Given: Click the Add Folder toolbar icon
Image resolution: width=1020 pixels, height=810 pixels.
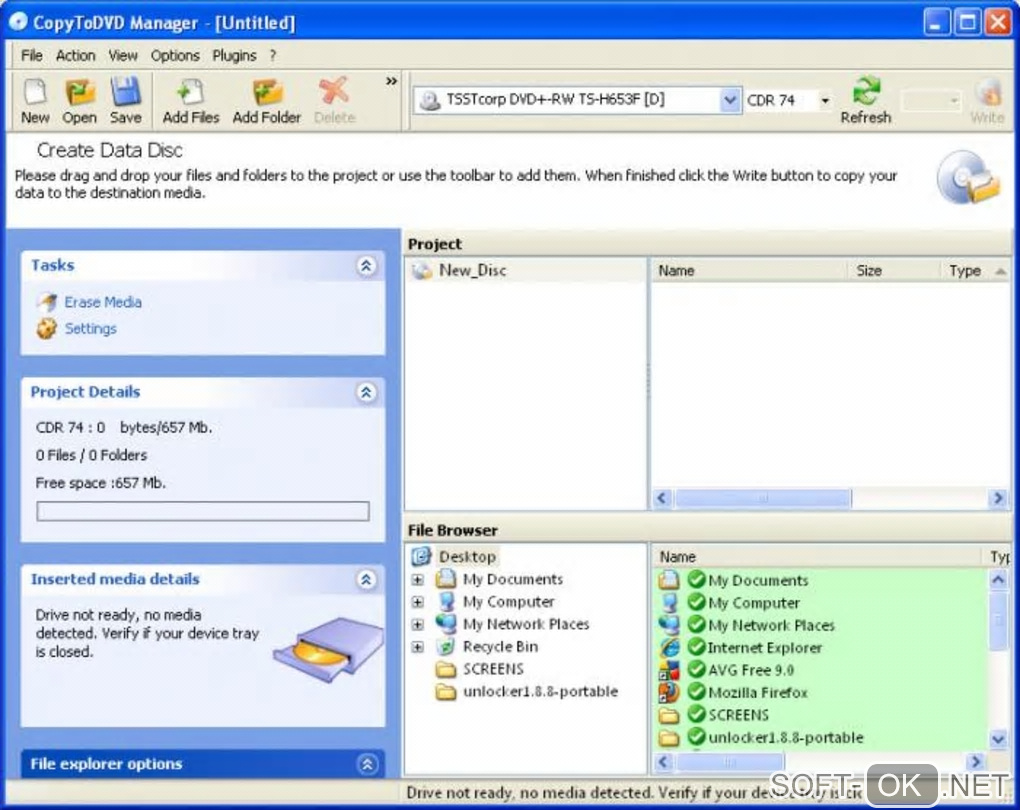Looking at the screenshot, I should click(267, 92).
